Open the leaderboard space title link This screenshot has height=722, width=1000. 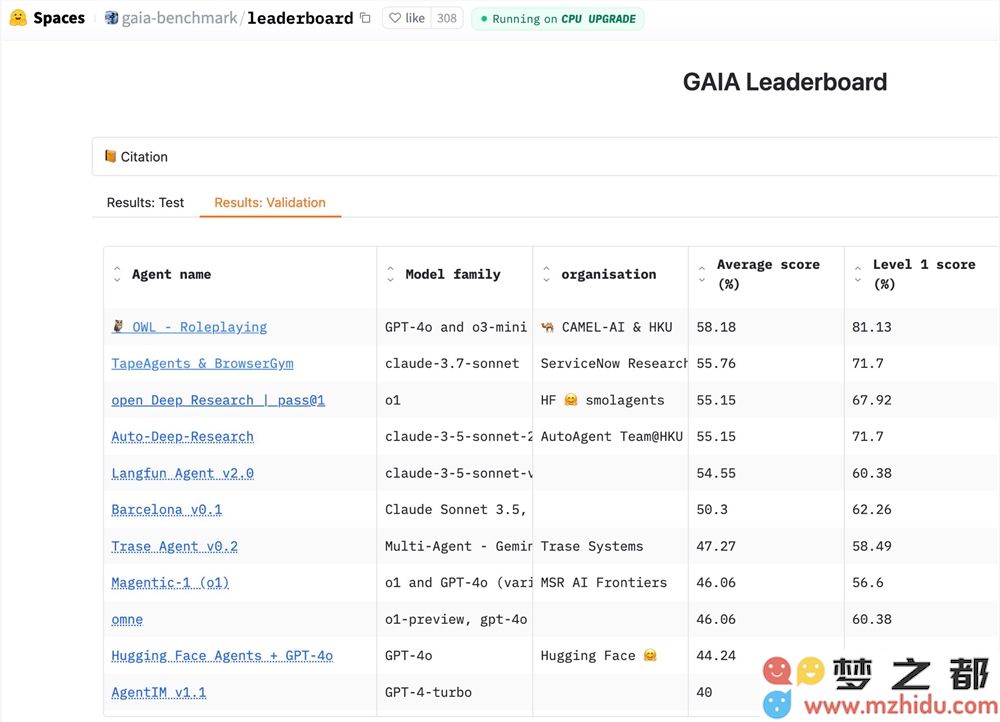coord(300,18)
